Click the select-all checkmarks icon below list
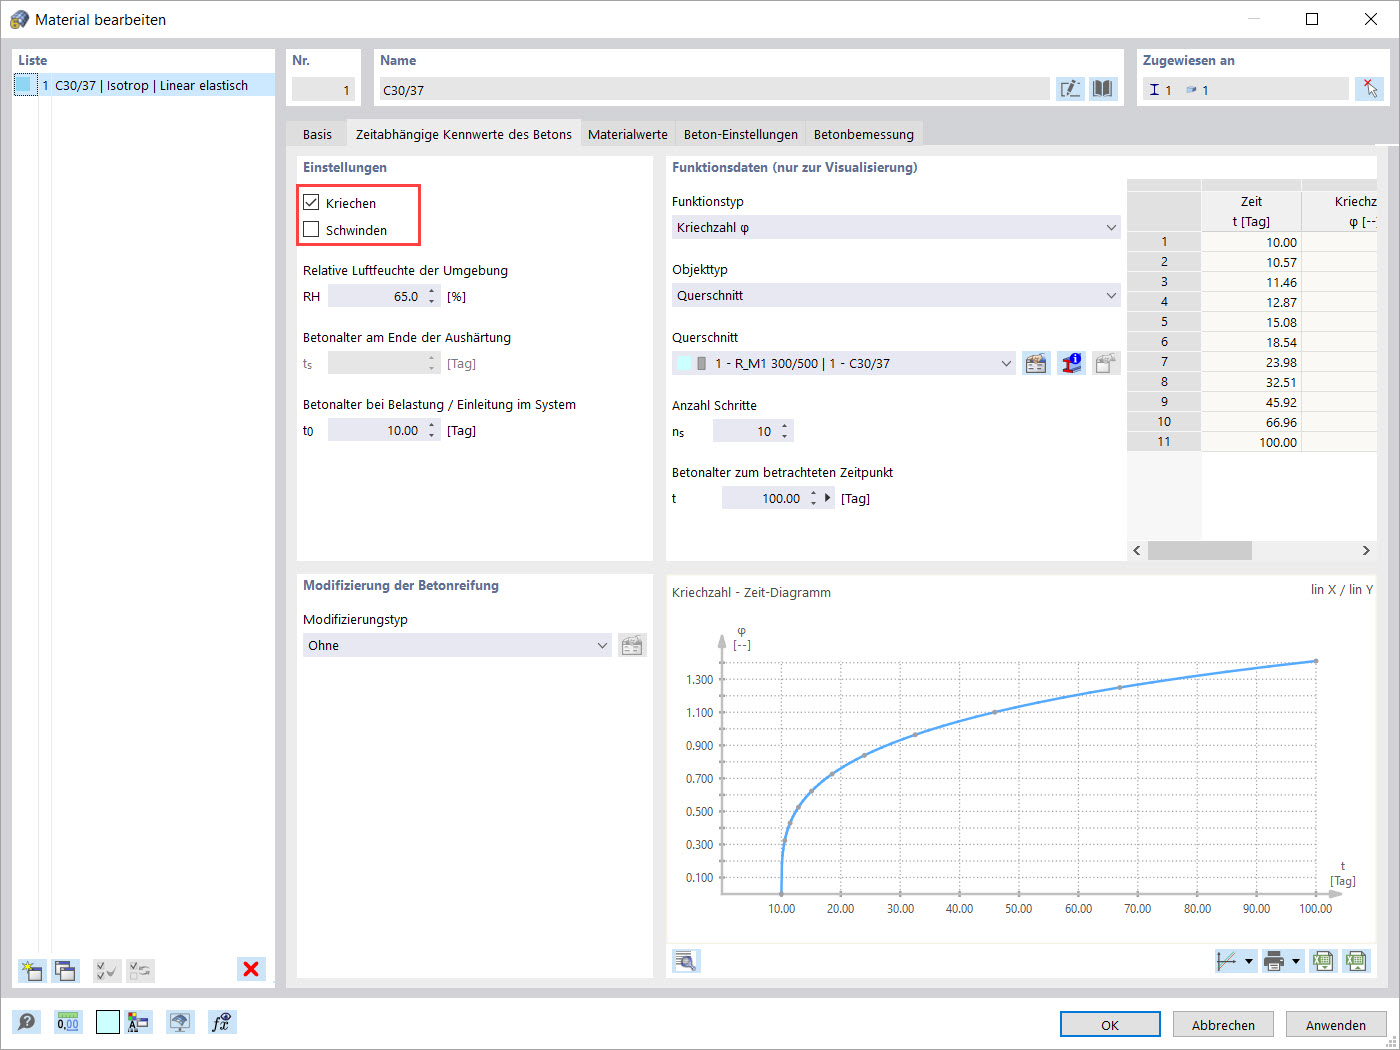The height and width of the screenshot is (1050, 1400). pyautogui.click(x=107, y=970)
